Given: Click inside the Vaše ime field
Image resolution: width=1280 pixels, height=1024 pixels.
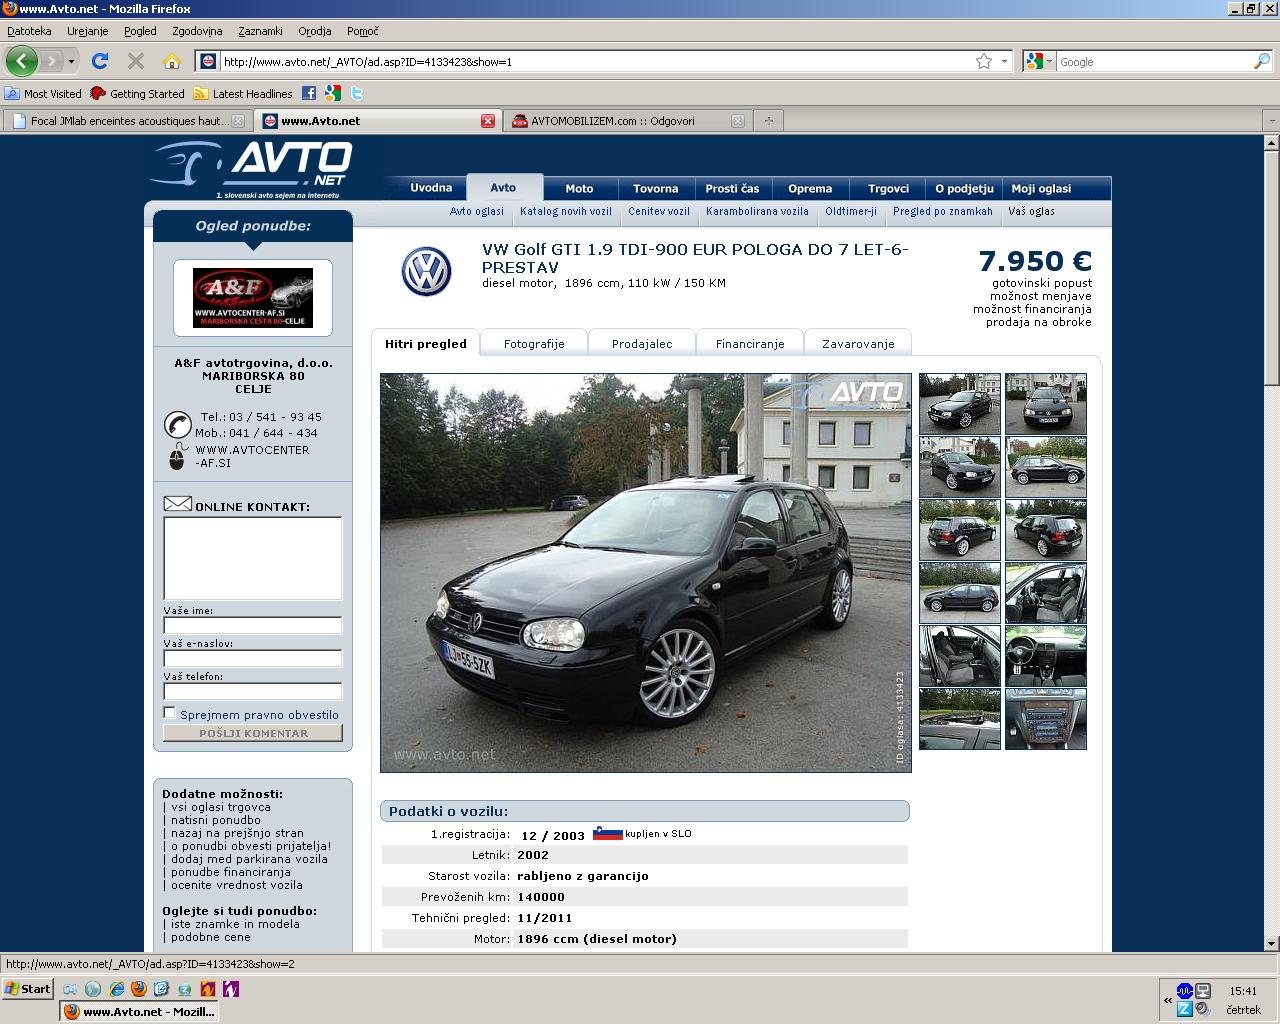Looking at the screenshot, I should (x=253, y=625).
